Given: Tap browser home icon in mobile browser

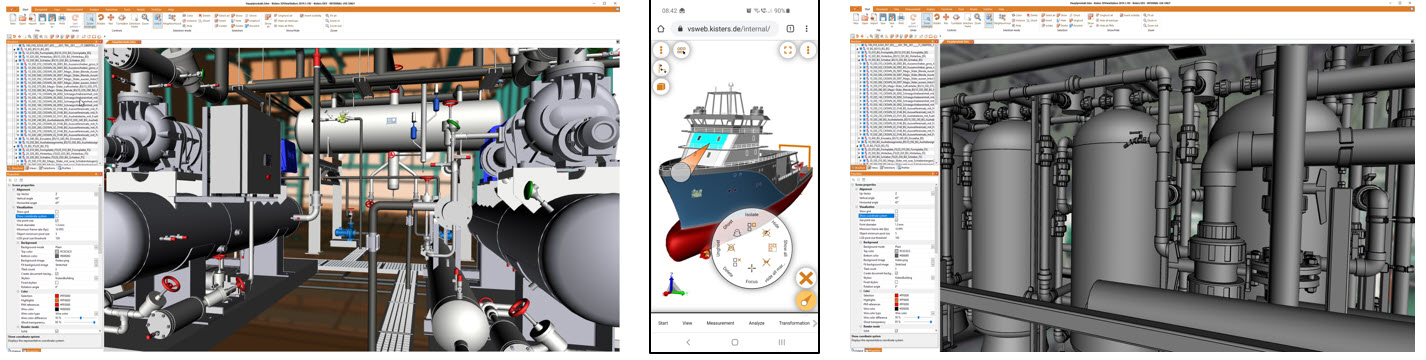Looking at the screenshot, I should click(x=661, y=29).
